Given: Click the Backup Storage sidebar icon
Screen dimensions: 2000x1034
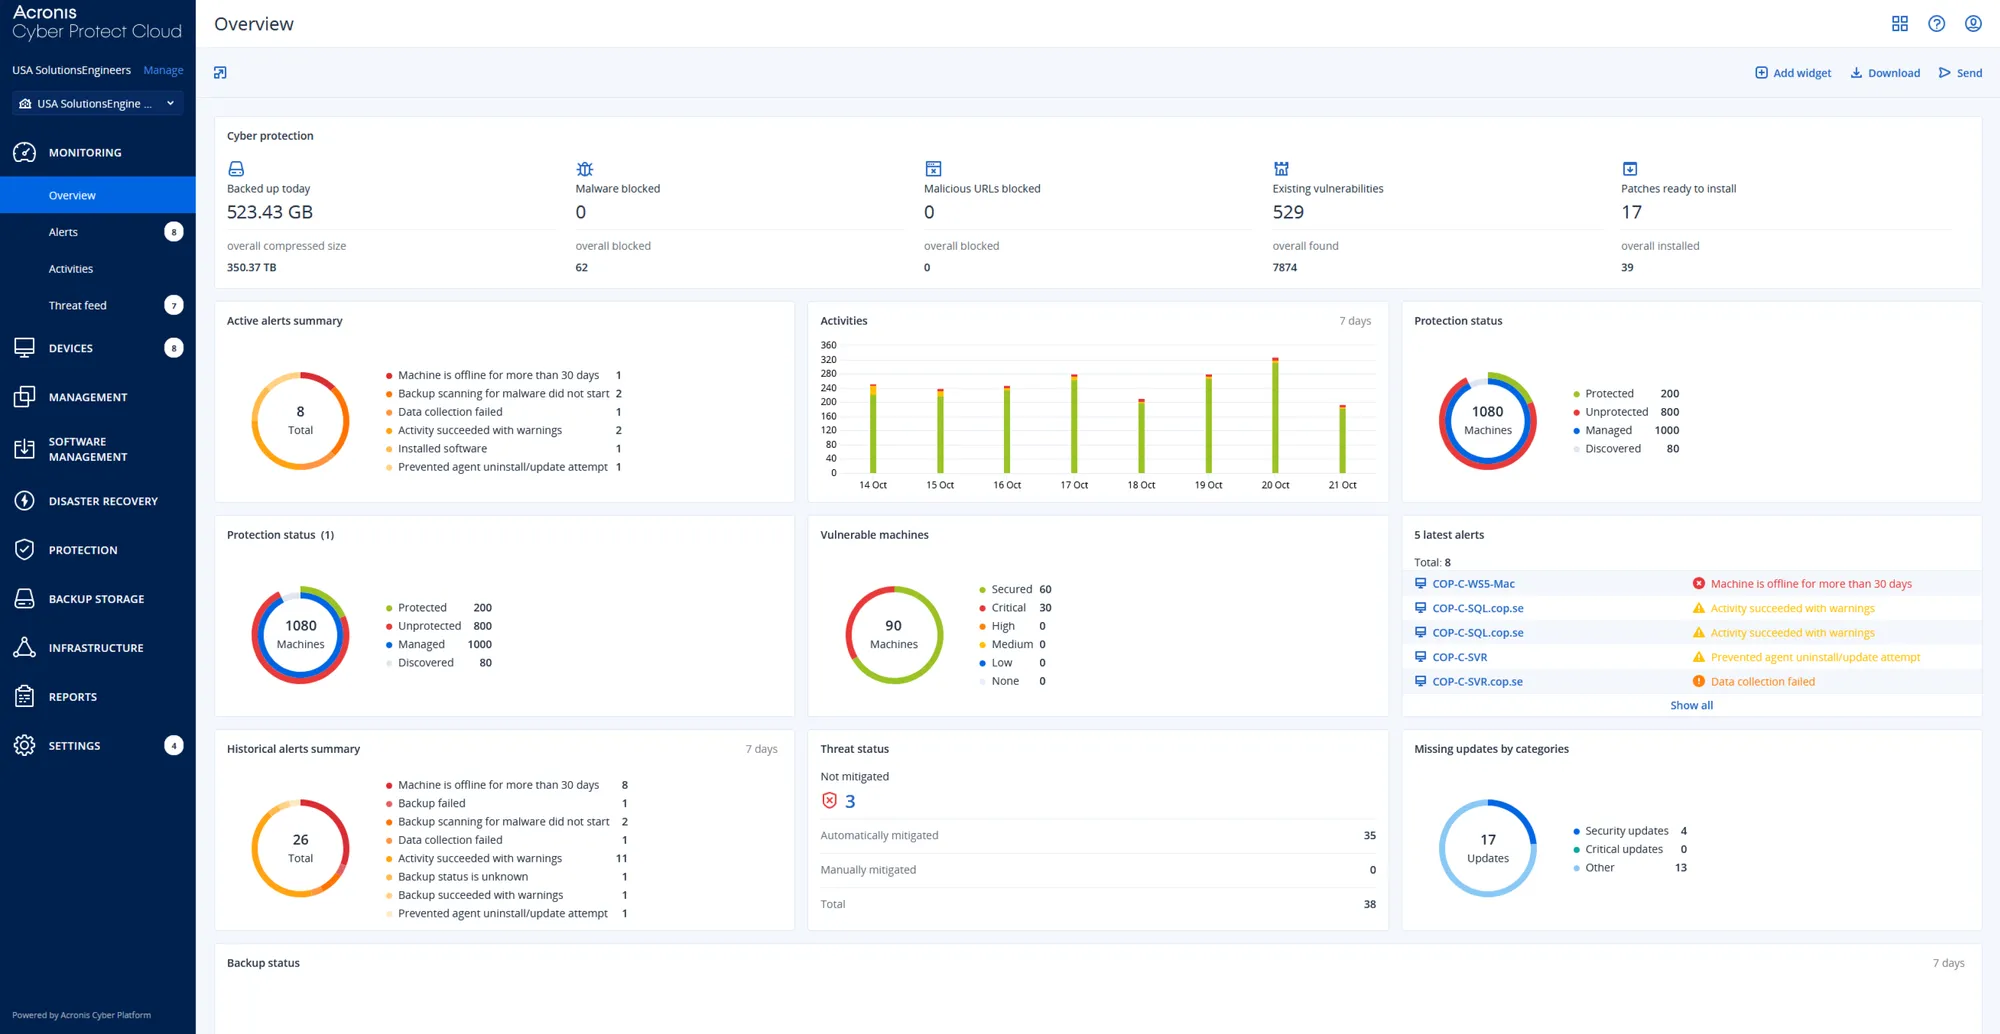Looking at the screenshot, I should click(x=25, y=599).
